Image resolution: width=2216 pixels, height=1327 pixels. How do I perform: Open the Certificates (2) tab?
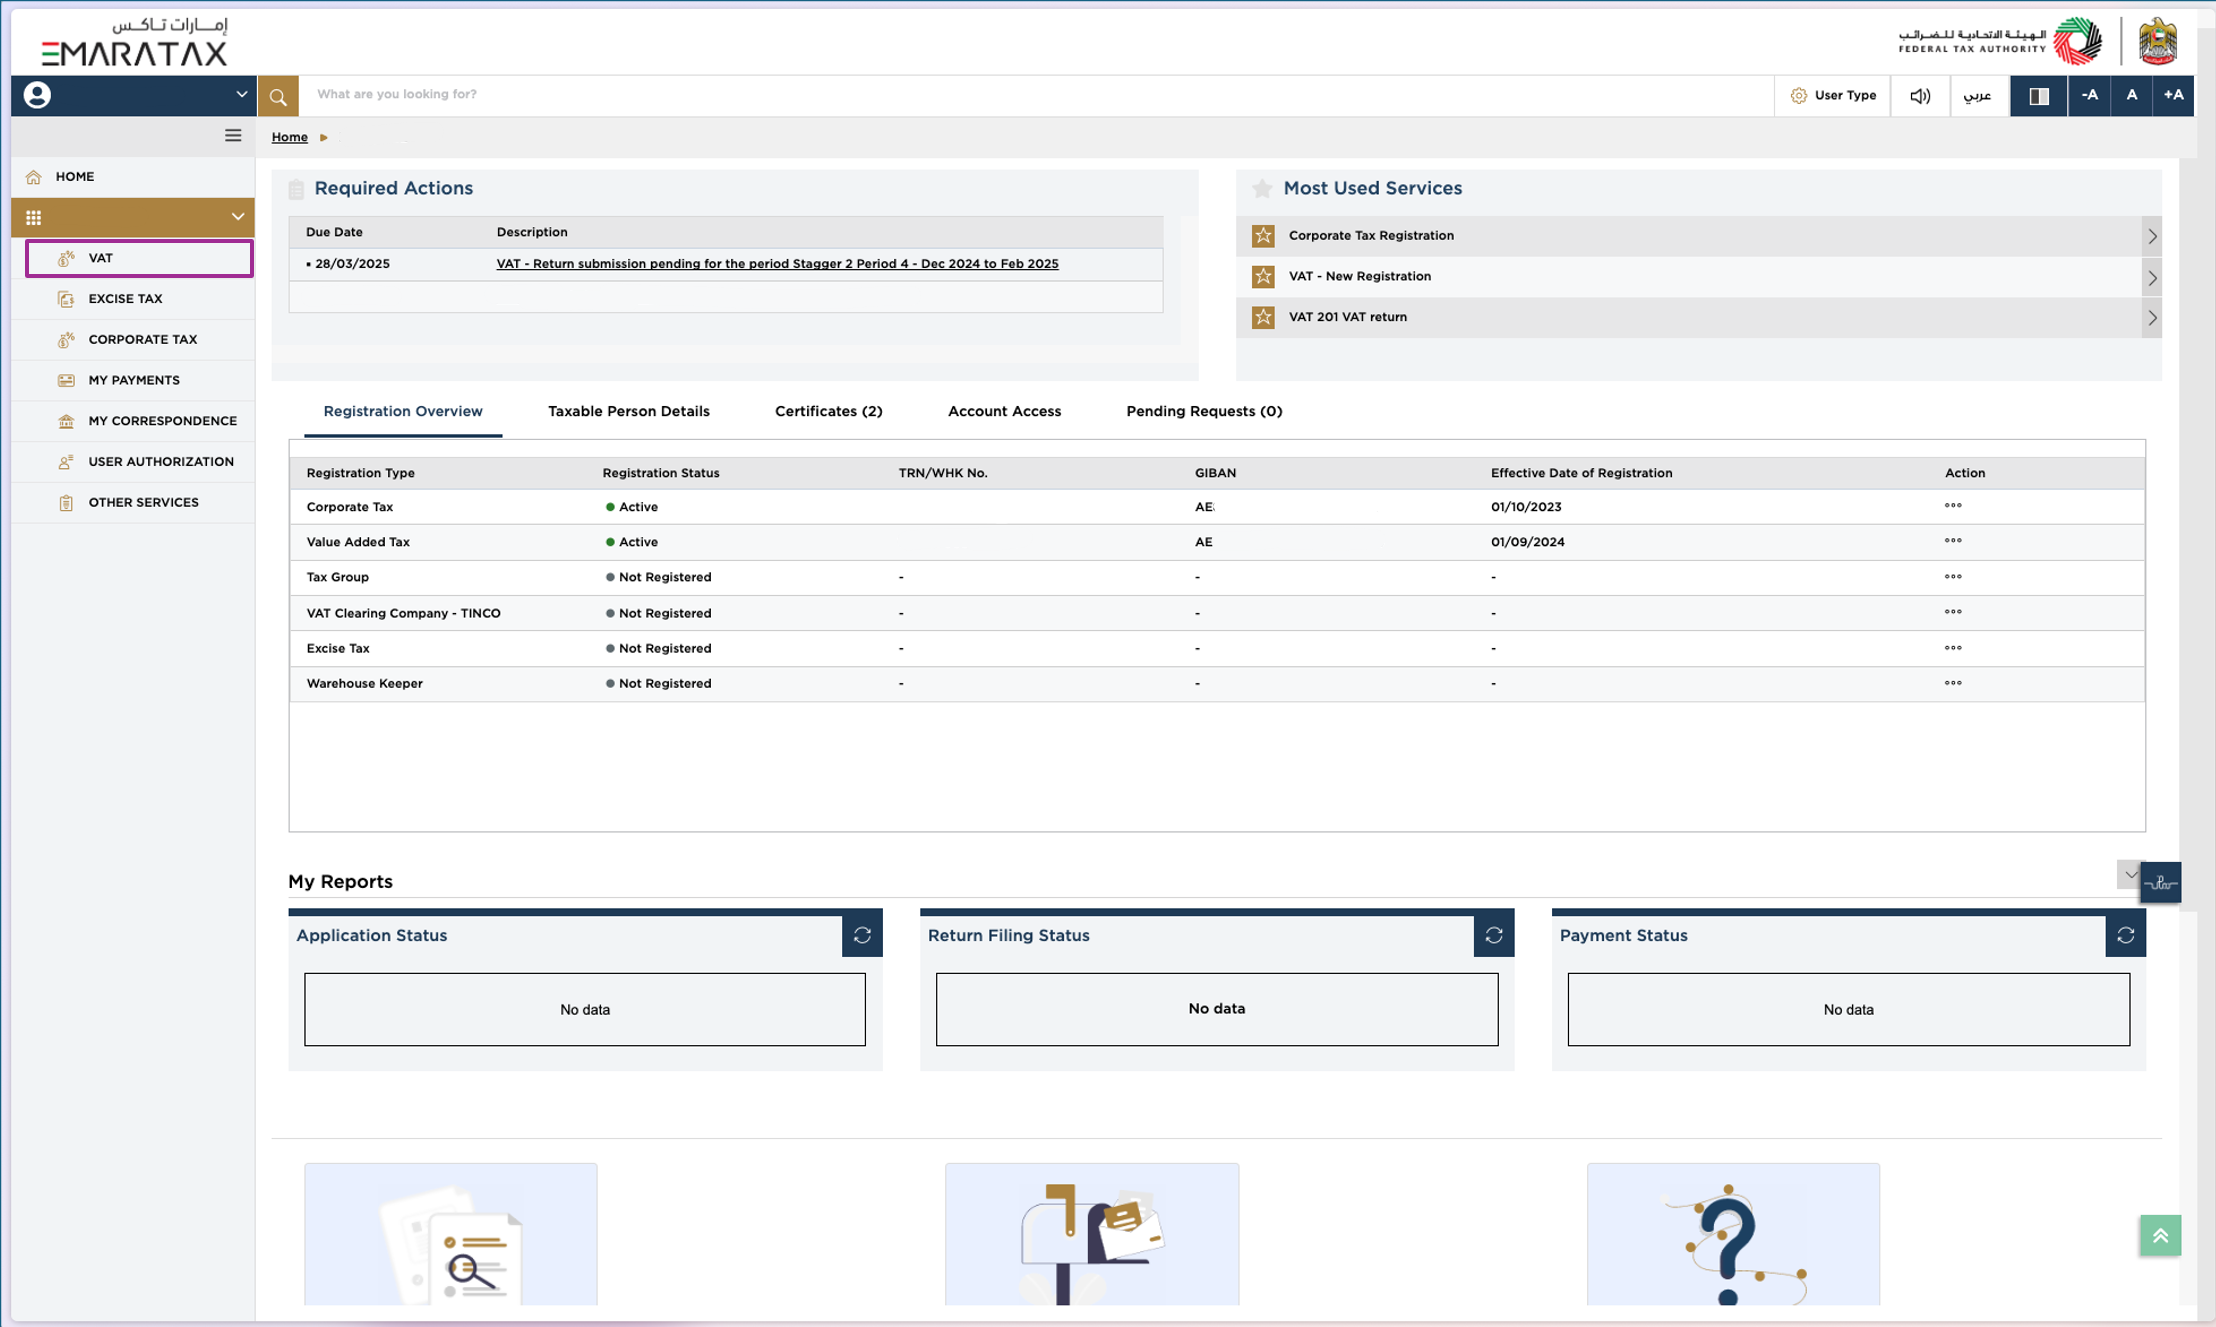pos(828,411)
